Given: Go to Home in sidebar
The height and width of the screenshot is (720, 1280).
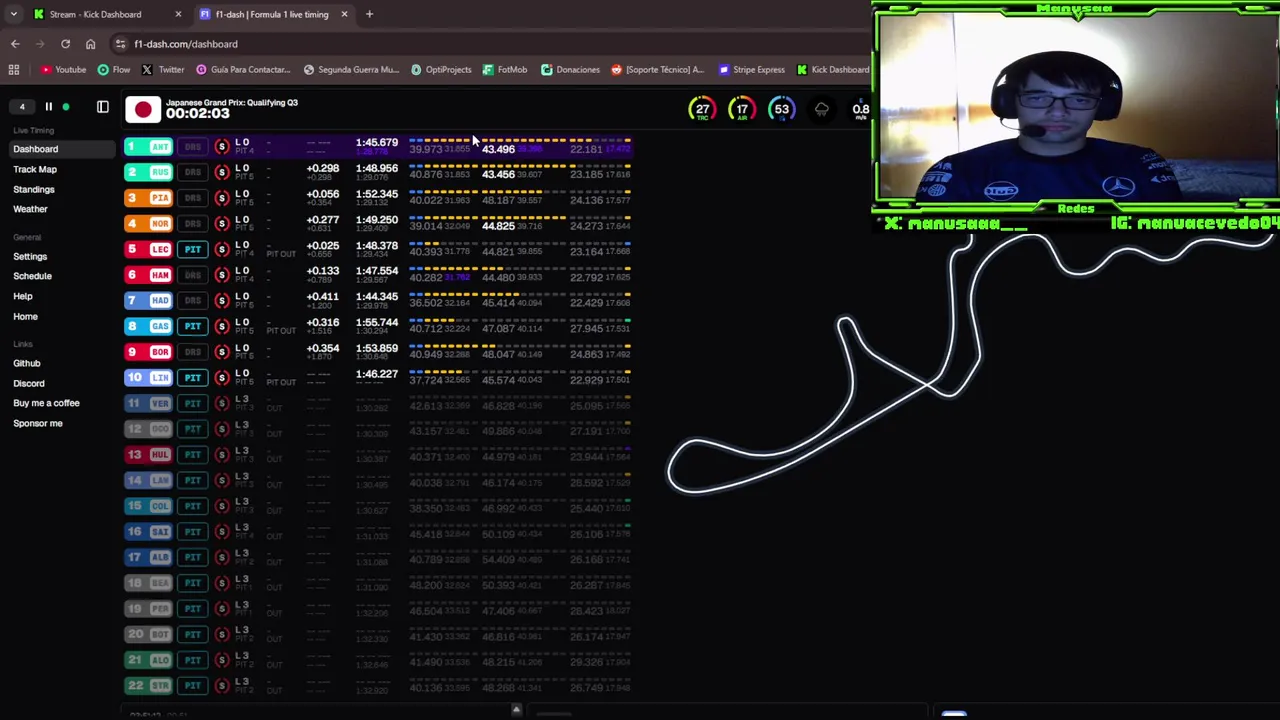Looking at the screenshot, I should pyautogui.click(x=25, y=316).
